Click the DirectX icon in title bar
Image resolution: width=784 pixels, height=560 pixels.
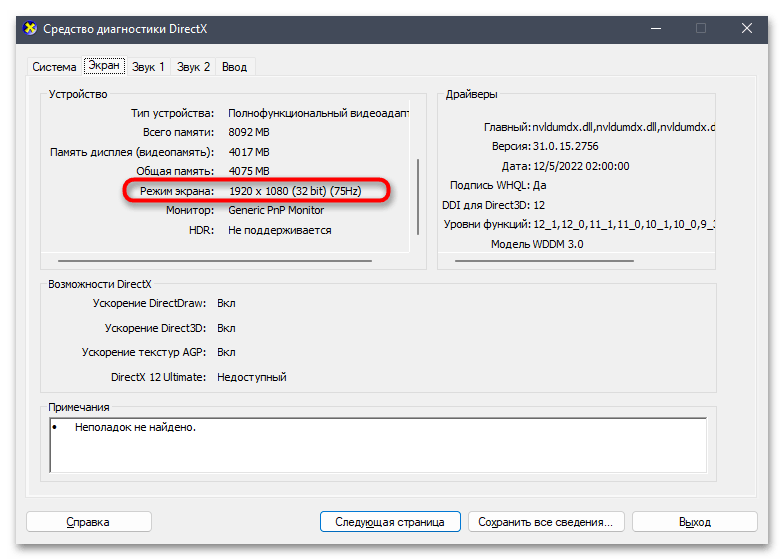click(30, 28)
